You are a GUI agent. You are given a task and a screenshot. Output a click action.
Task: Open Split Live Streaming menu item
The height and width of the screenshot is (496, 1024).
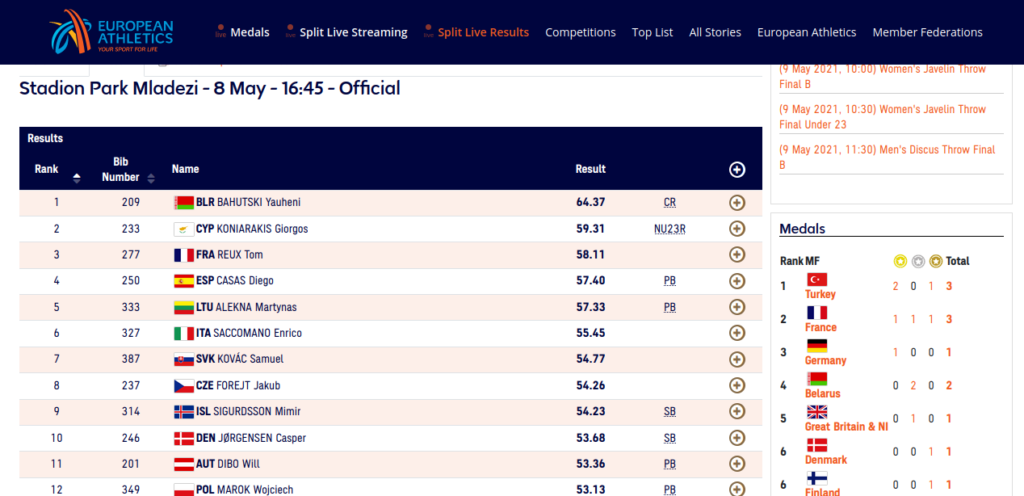[x=353, y=32]
